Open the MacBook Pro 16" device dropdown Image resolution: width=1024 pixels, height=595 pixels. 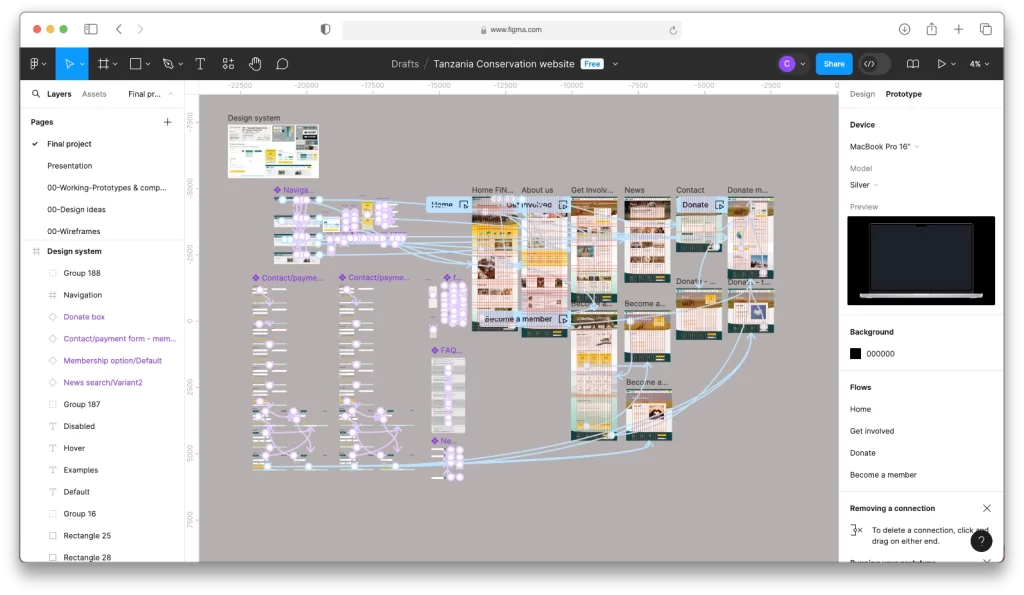[884, 147]
